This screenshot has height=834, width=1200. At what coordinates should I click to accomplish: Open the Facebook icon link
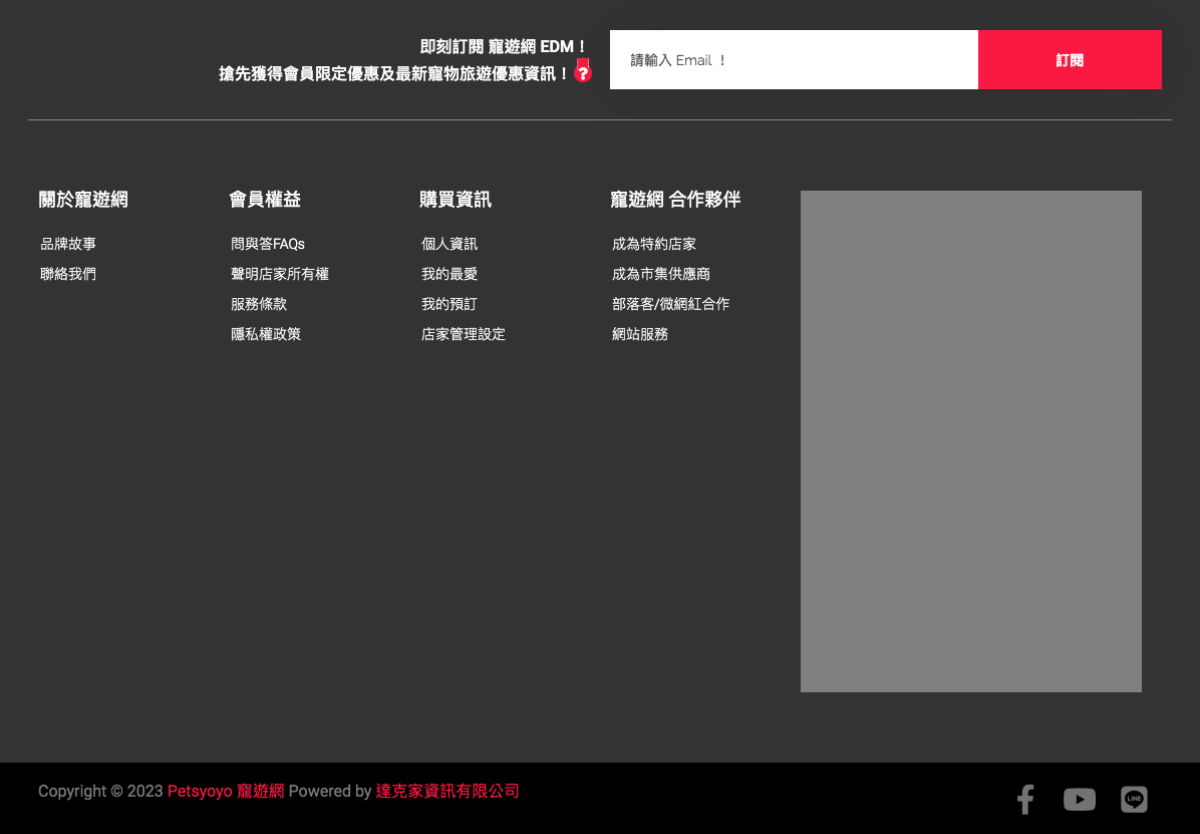point(1025,799)
